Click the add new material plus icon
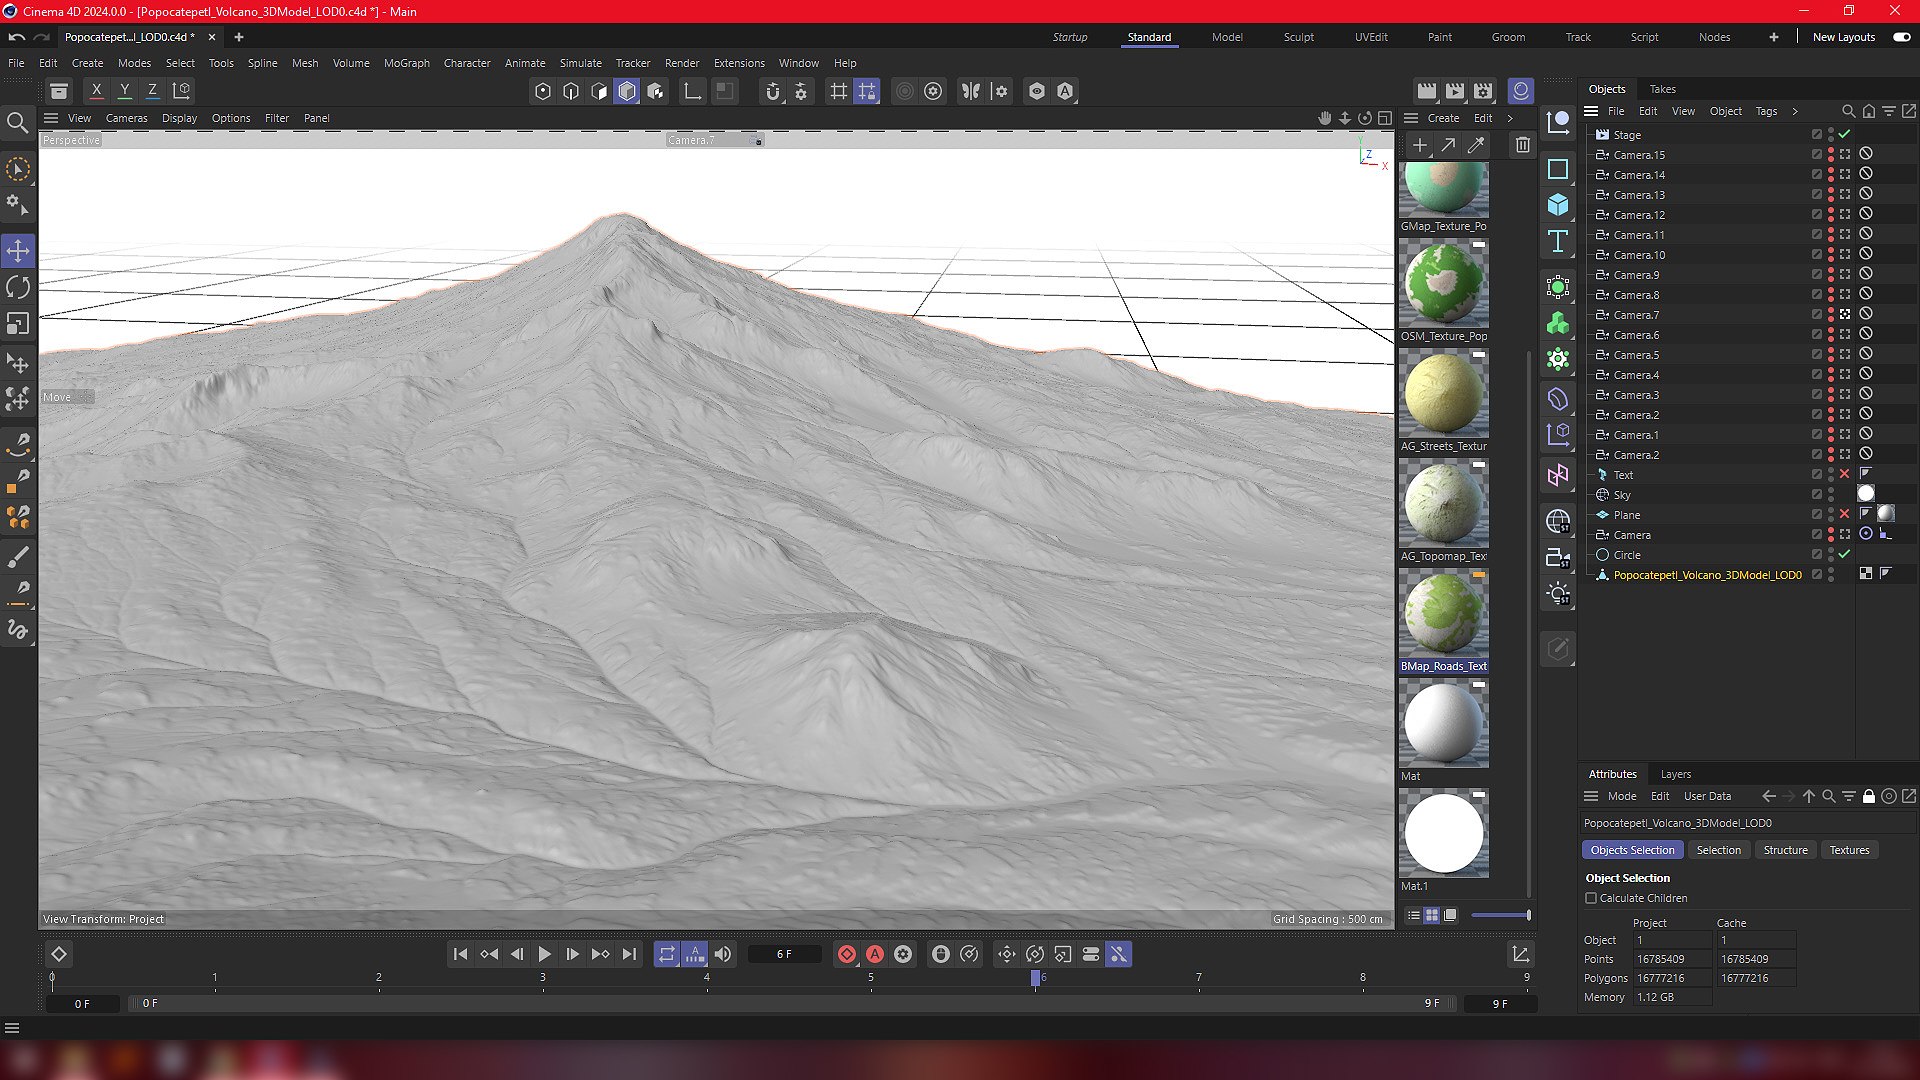The width and height of the screenshot is (1920, 1080). [1419, 146]
